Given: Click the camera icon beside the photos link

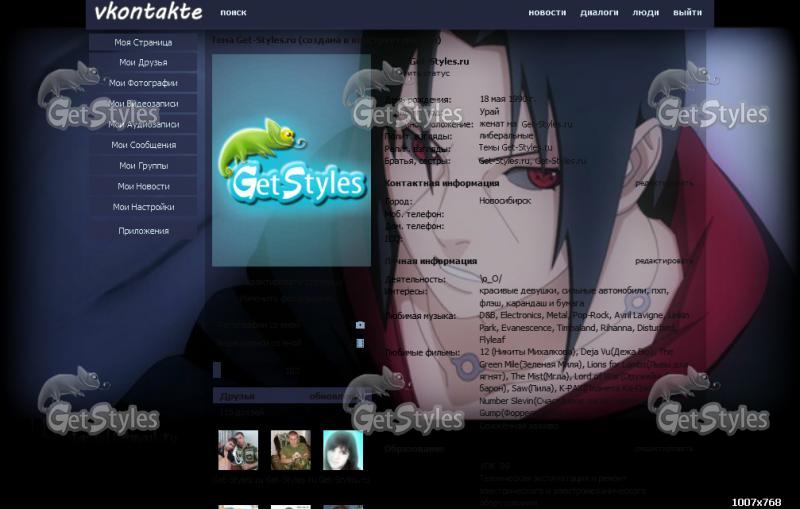Looking at the screenshot, I should tap(360, 325).
